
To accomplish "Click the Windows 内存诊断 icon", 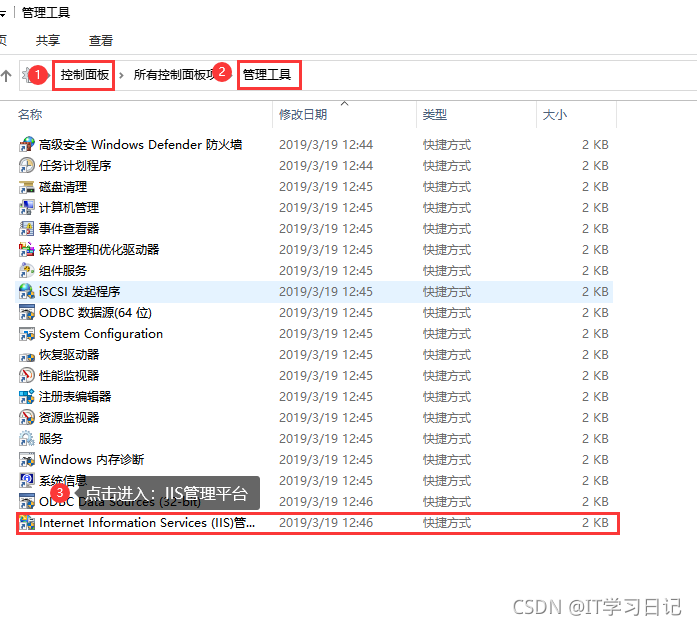I will [x=27, y=460].
